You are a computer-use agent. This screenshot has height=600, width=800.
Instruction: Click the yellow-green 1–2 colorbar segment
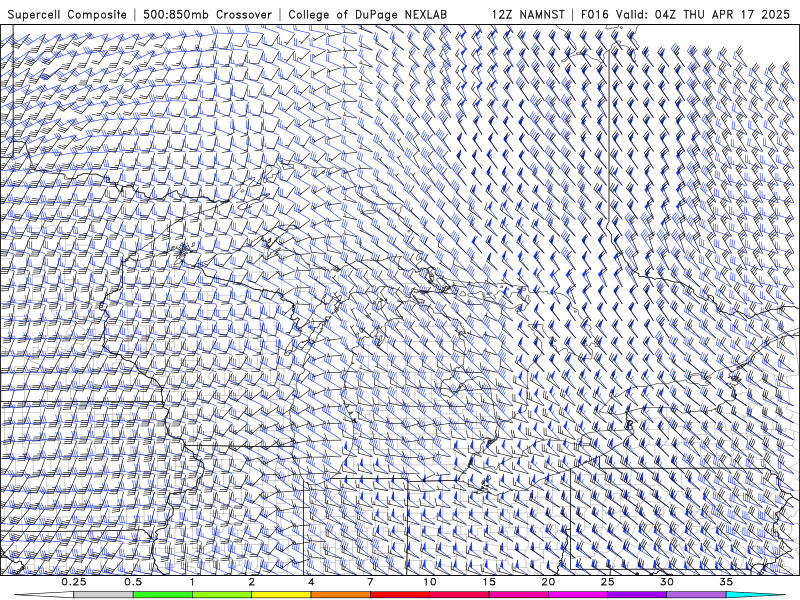pyautogui.click(x=222, y=595)
